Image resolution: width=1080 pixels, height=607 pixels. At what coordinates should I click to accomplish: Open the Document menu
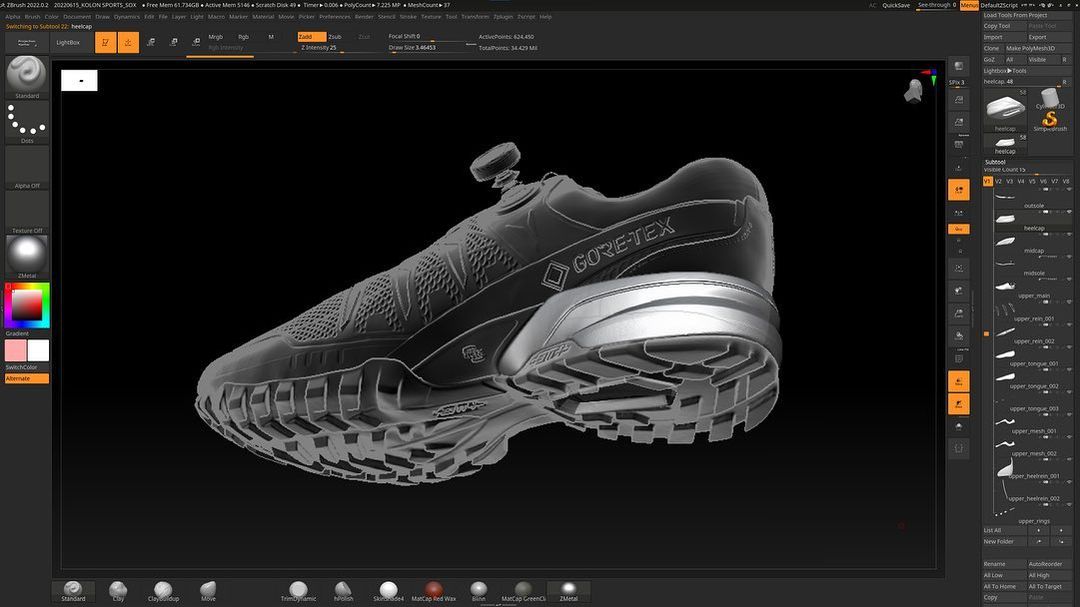point(77,17)
